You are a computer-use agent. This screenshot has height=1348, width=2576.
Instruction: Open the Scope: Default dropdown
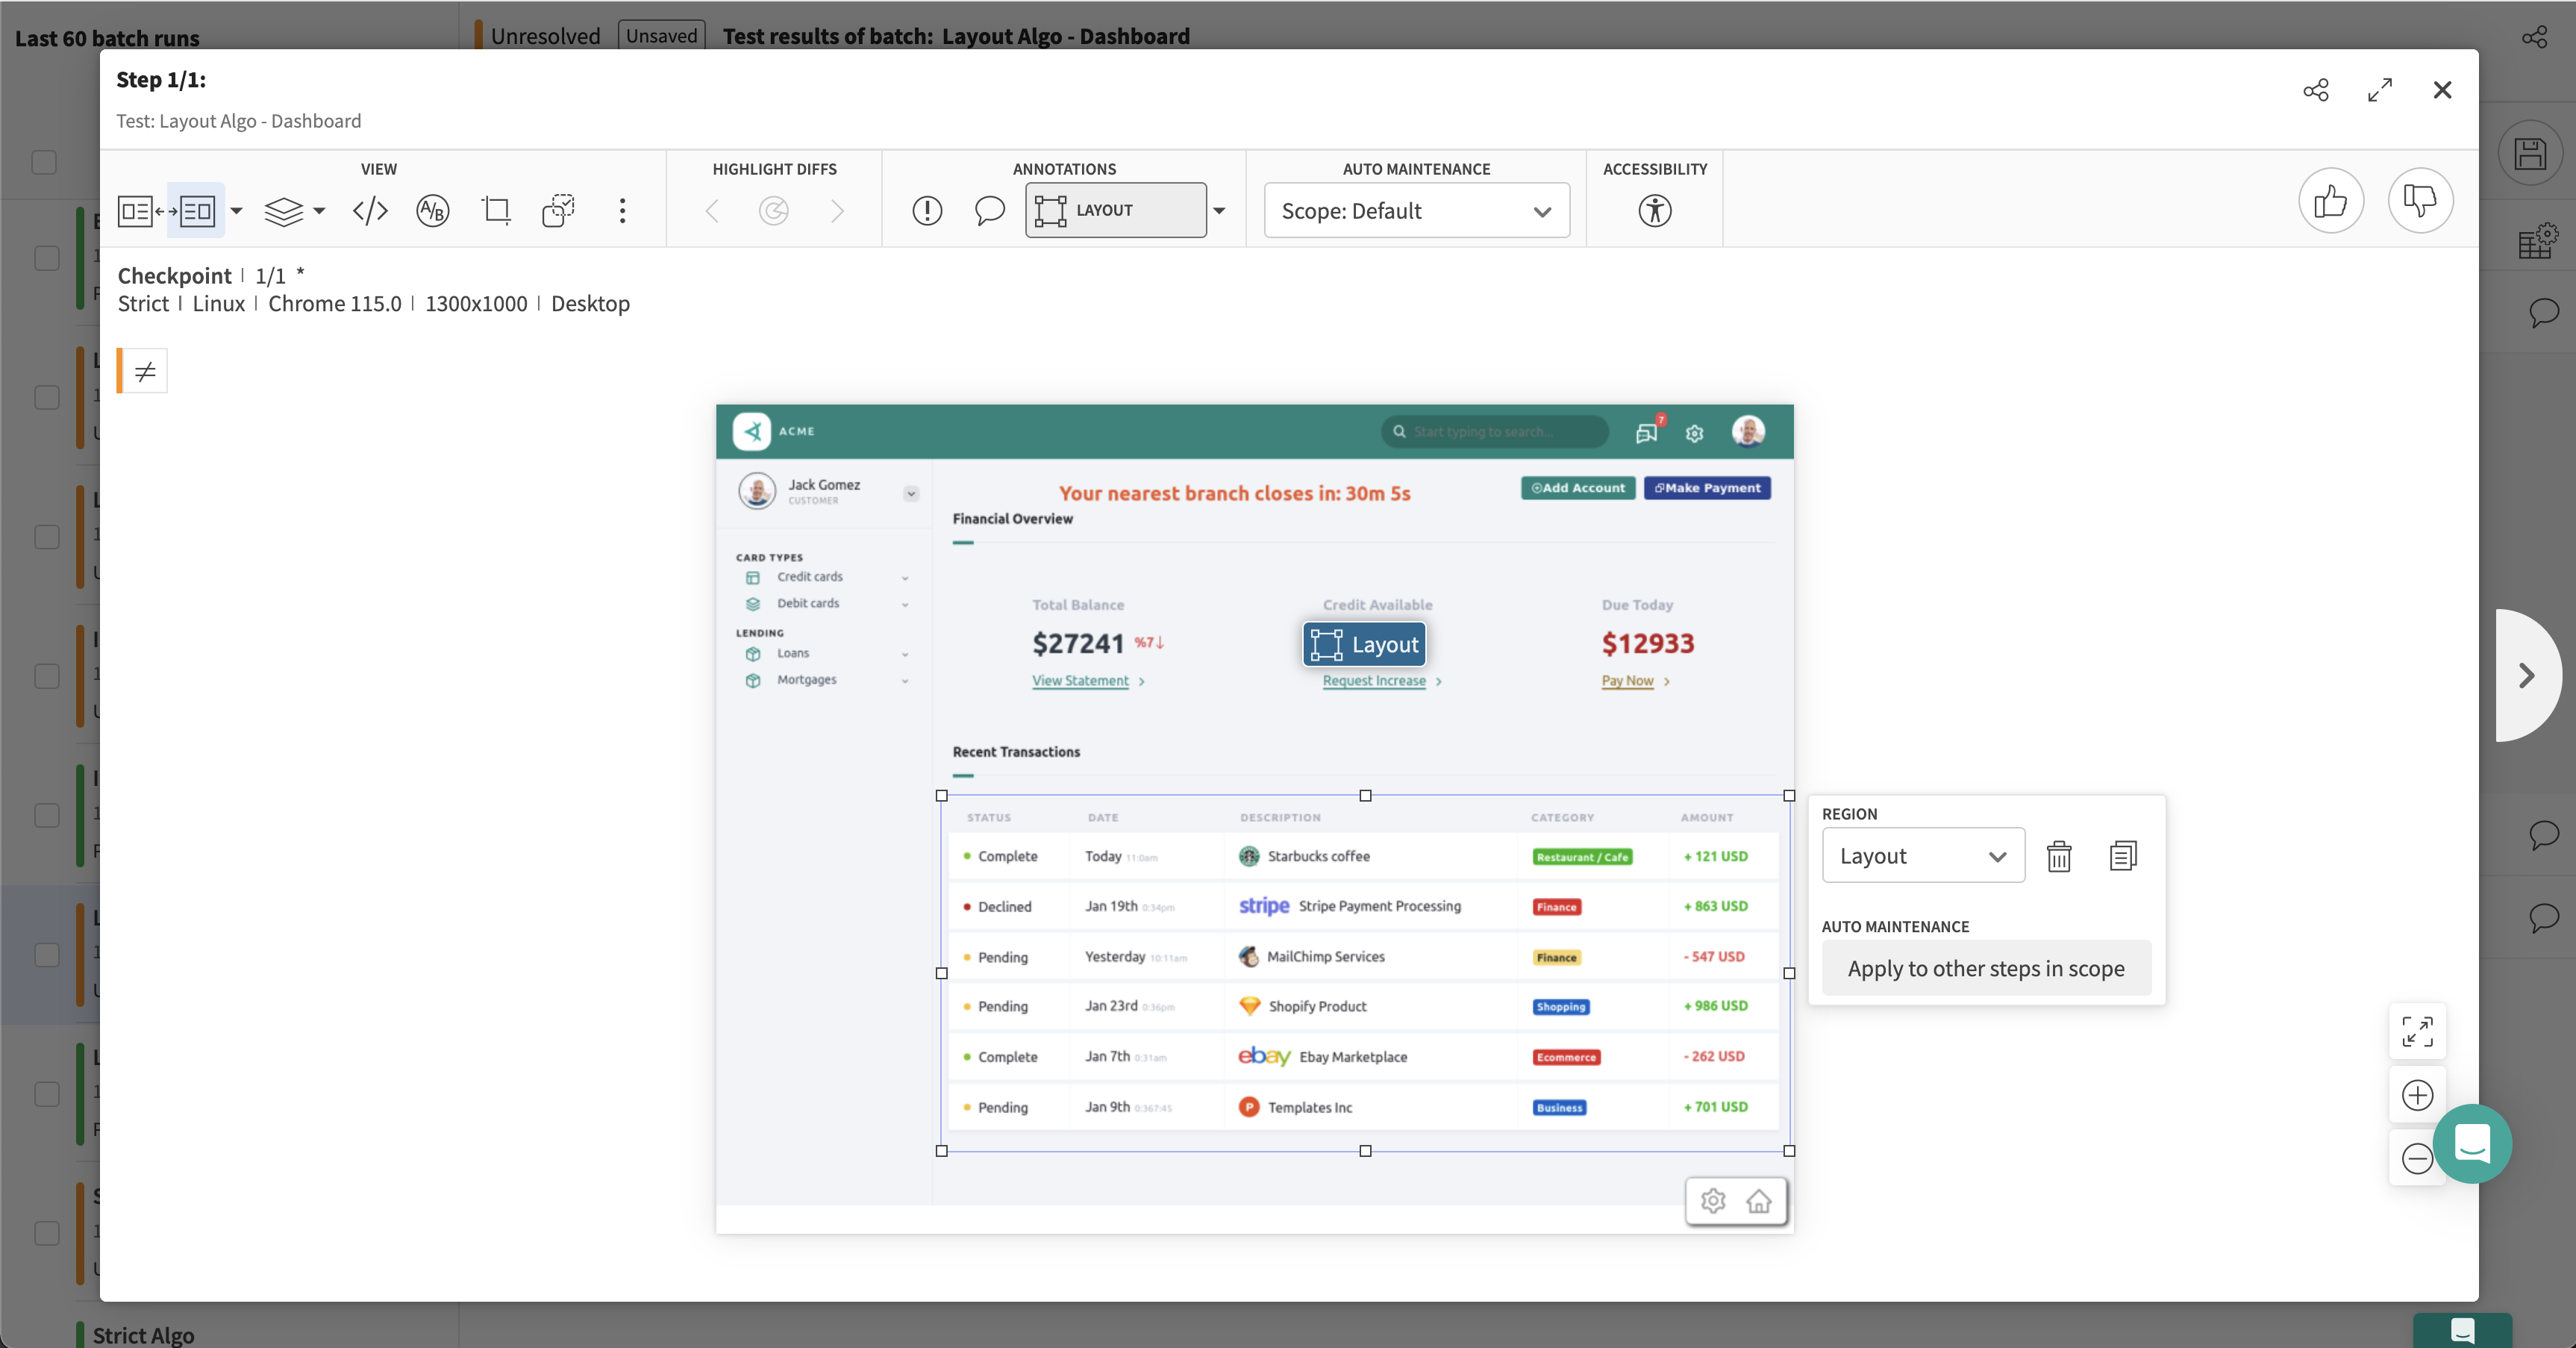(x=1416, y=211)
